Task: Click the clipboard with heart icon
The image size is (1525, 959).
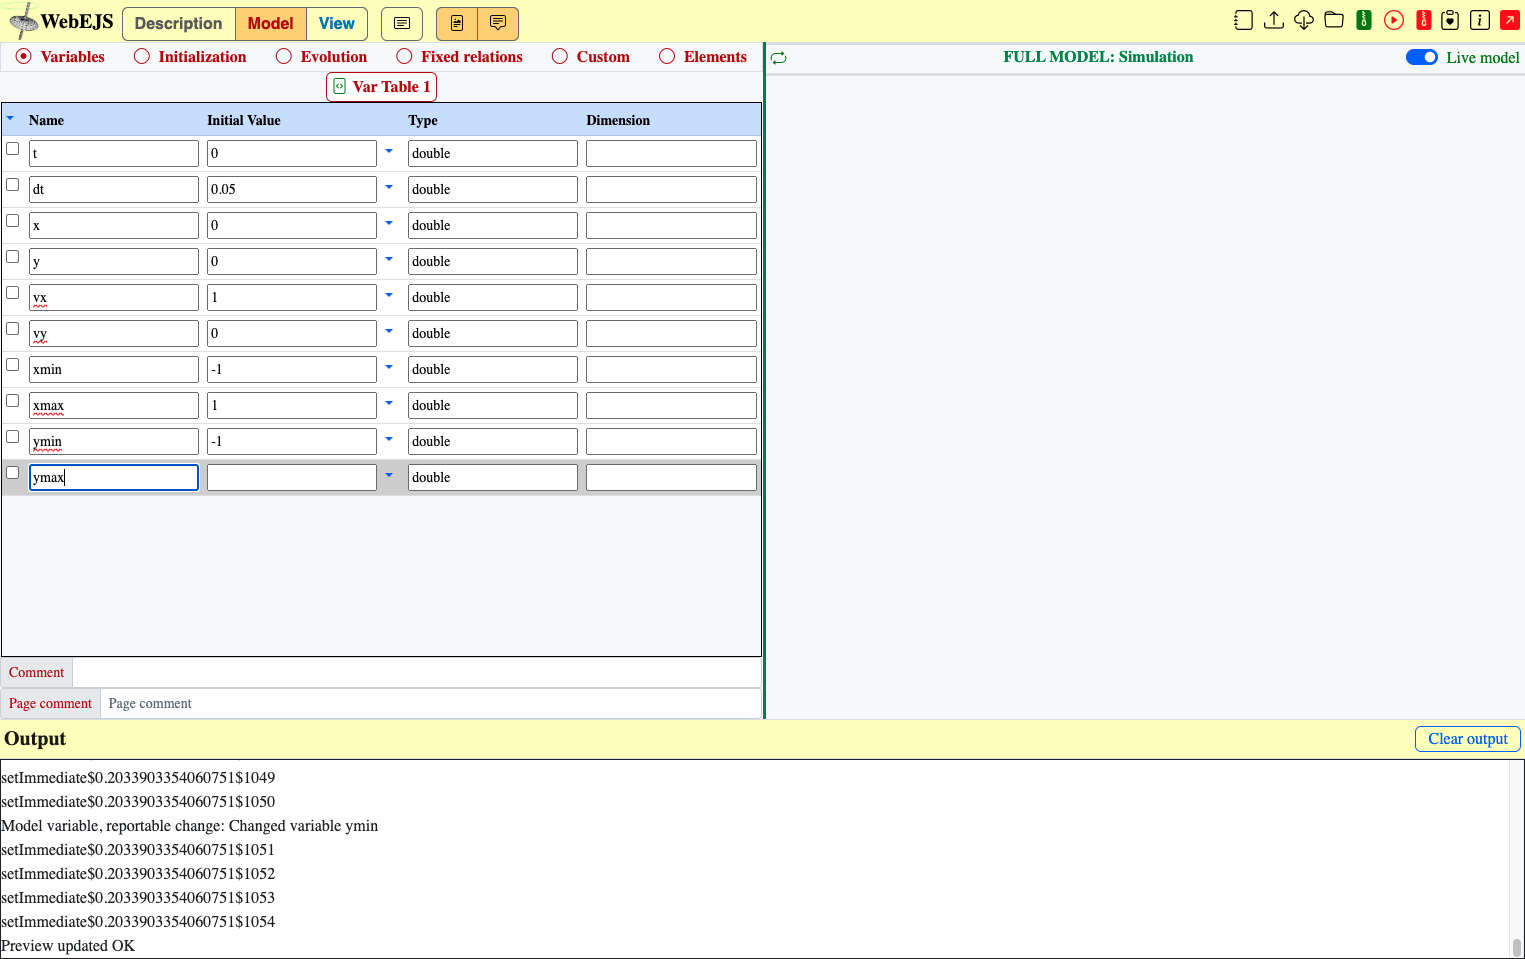Action: pos(1450,20)
